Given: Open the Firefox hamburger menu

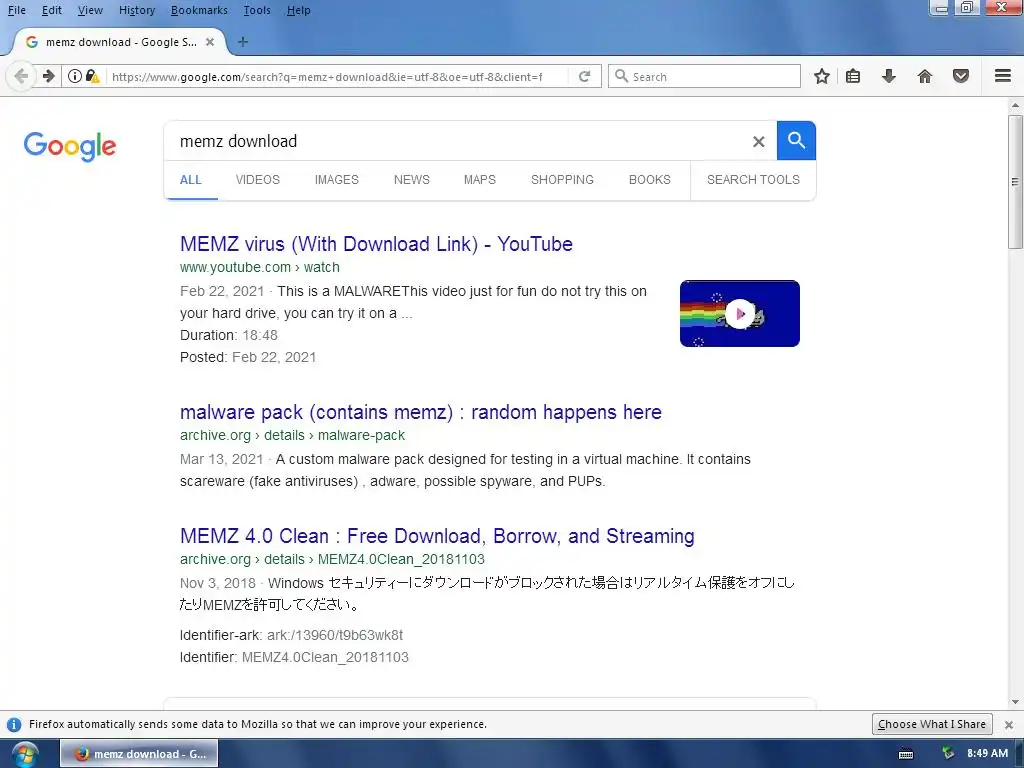Looking at the screenshot, I should pos(1003,76).
